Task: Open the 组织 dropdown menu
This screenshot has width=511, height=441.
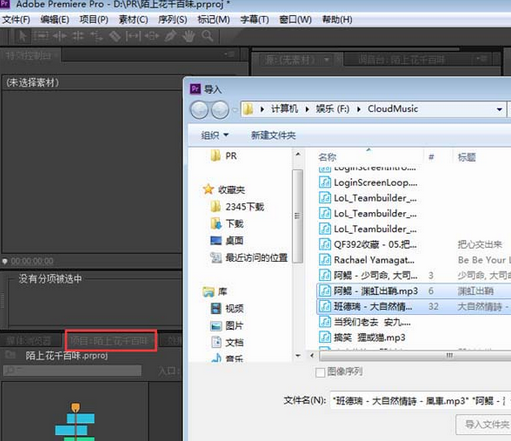Action: coord(215,135)
